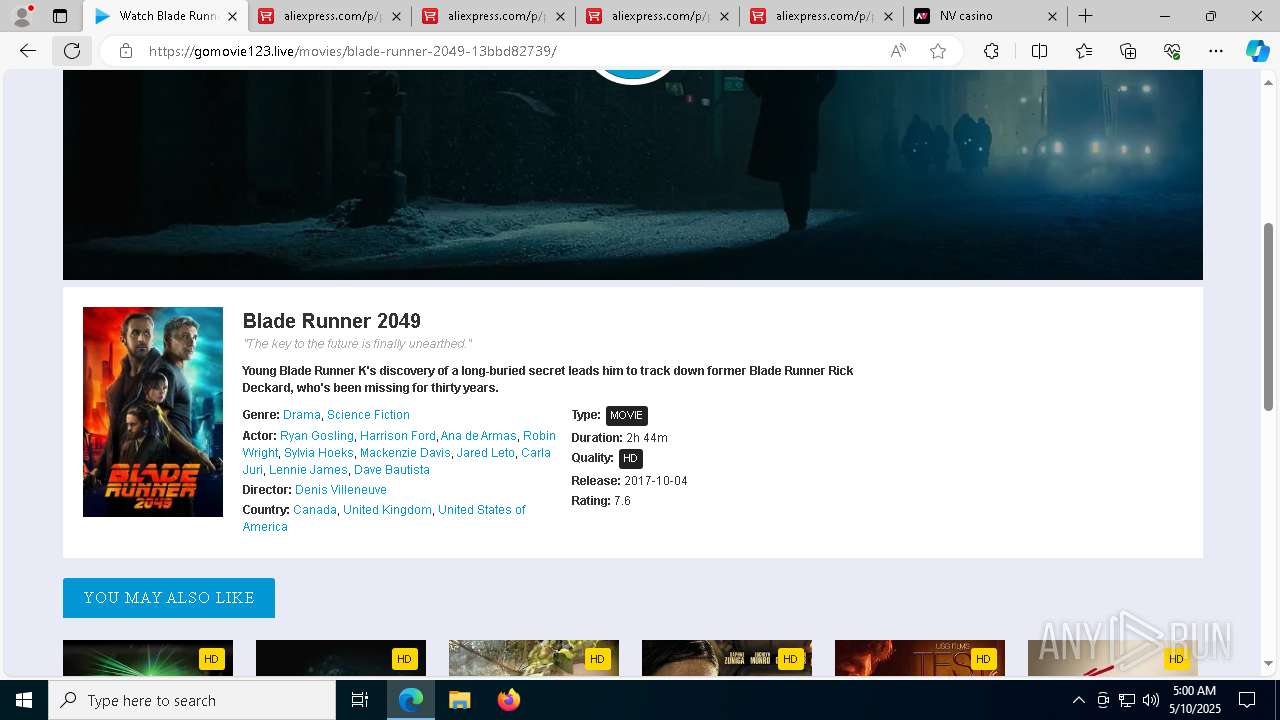This screenshot has height=720, width=1280.
Task: Open the volume speaker tray icon
Action: click(1150, 700)
